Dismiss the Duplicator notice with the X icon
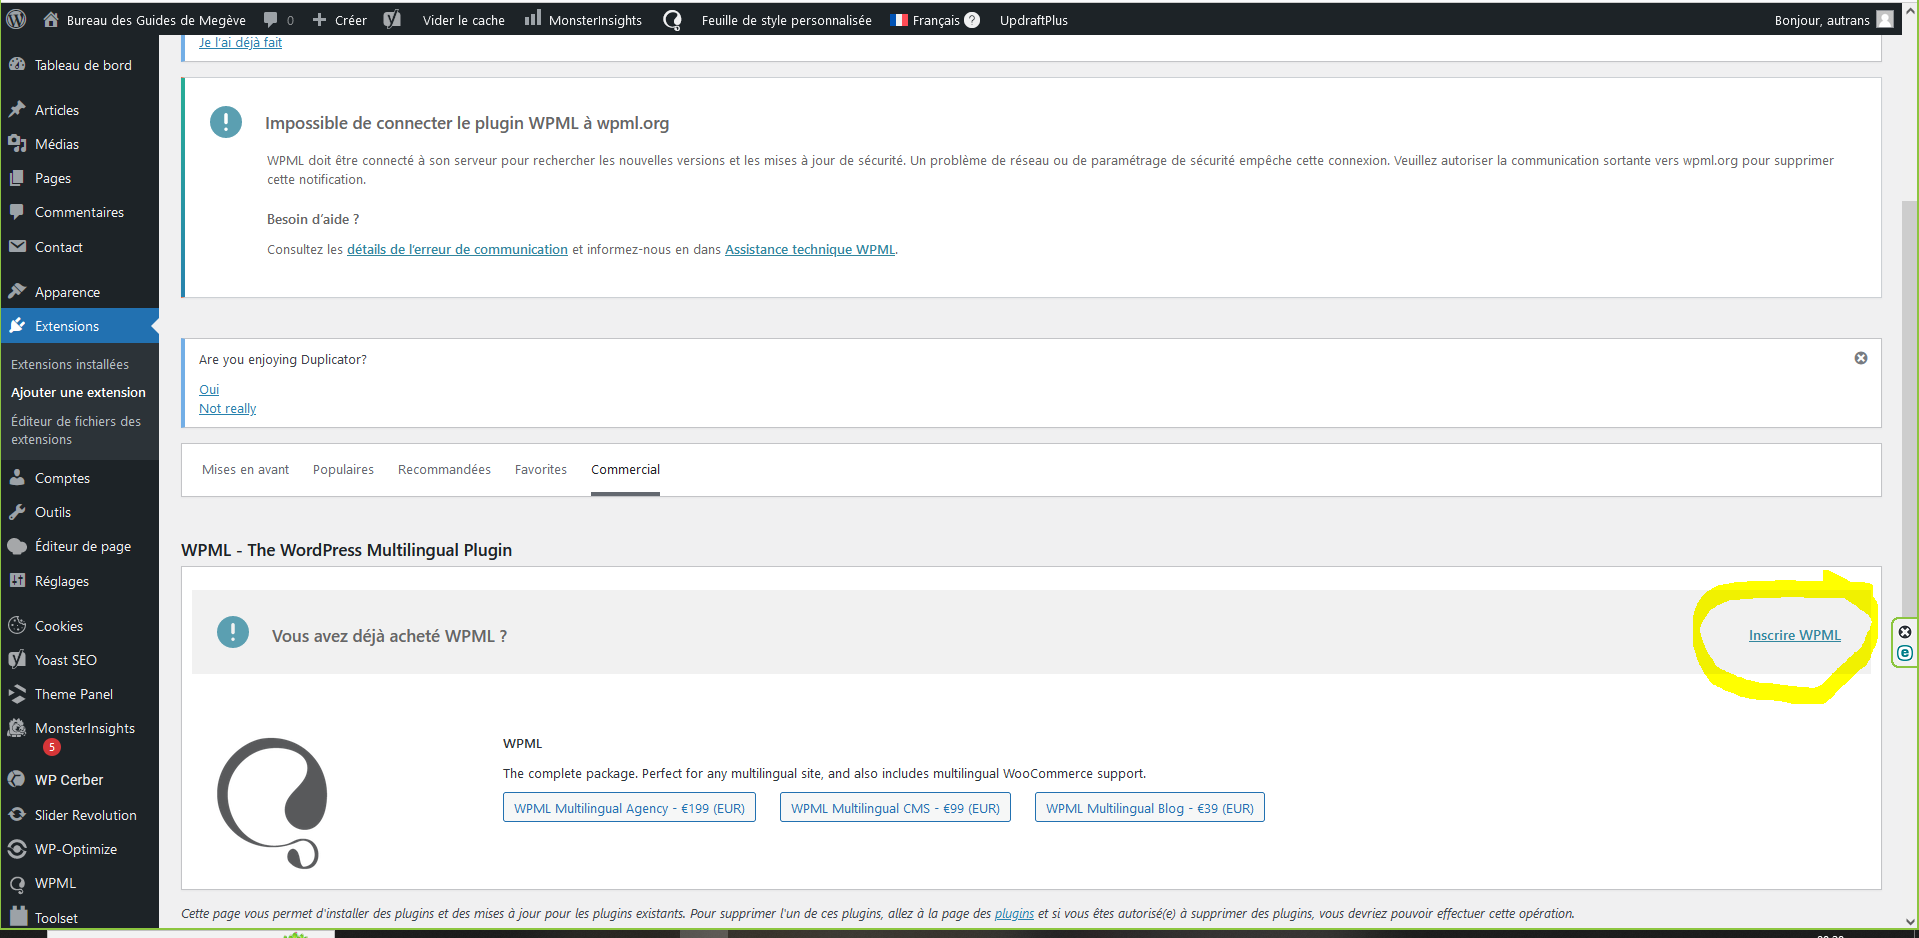The image size is (1919, 938). coord(1861,358)
